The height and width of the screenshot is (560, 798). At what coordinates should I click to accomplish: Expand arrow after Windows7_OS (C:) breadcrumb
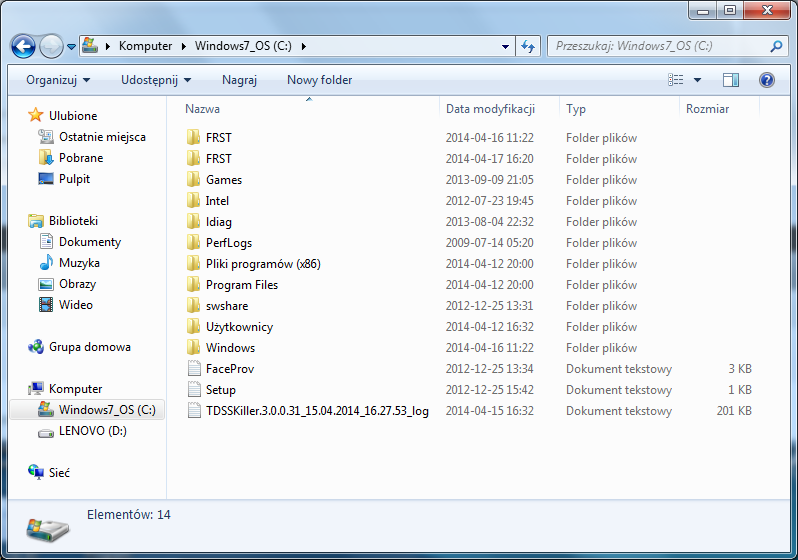click(304, 46)
